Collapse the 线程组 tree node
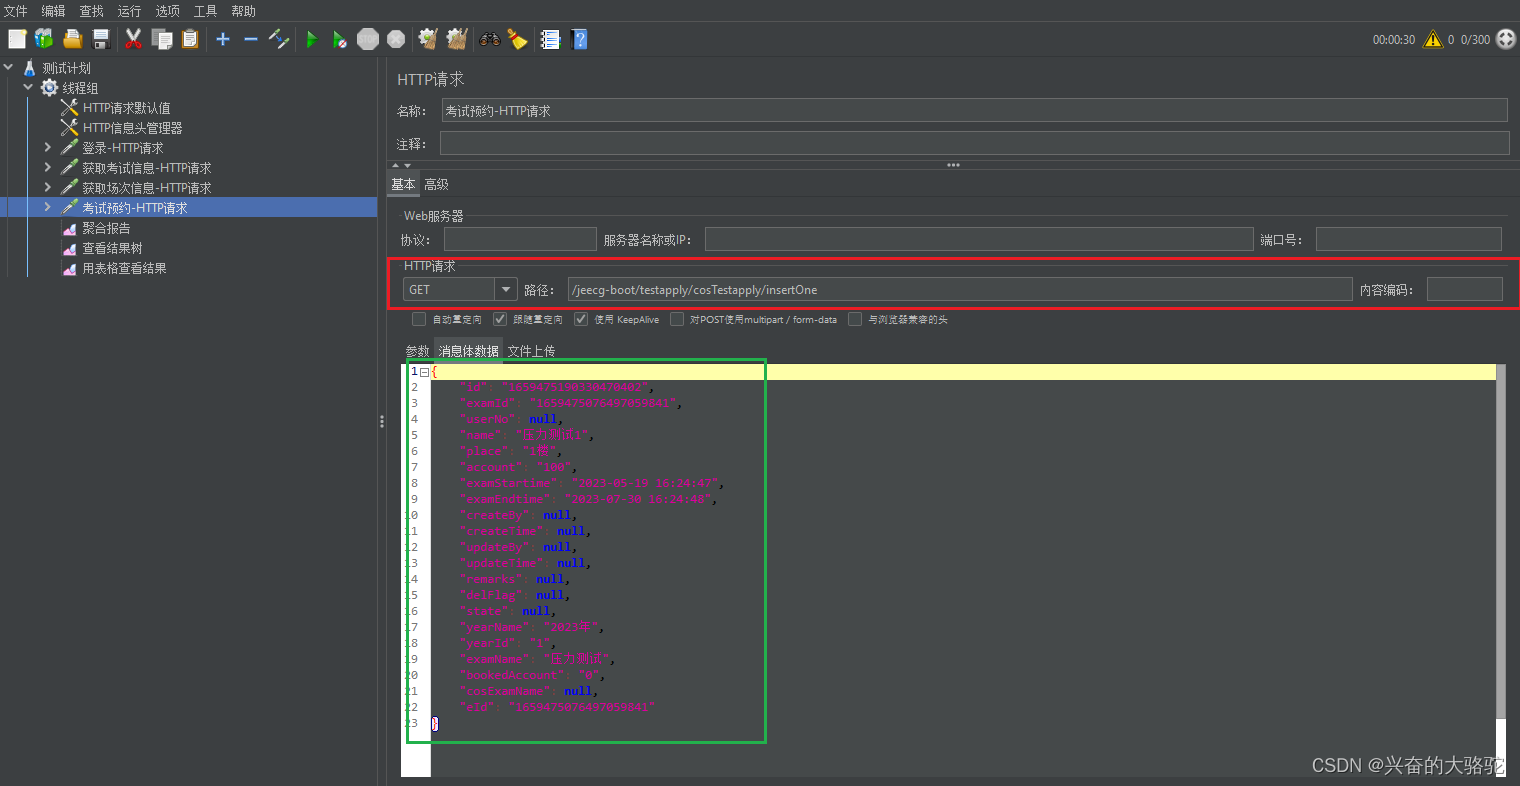 point(28,87)
